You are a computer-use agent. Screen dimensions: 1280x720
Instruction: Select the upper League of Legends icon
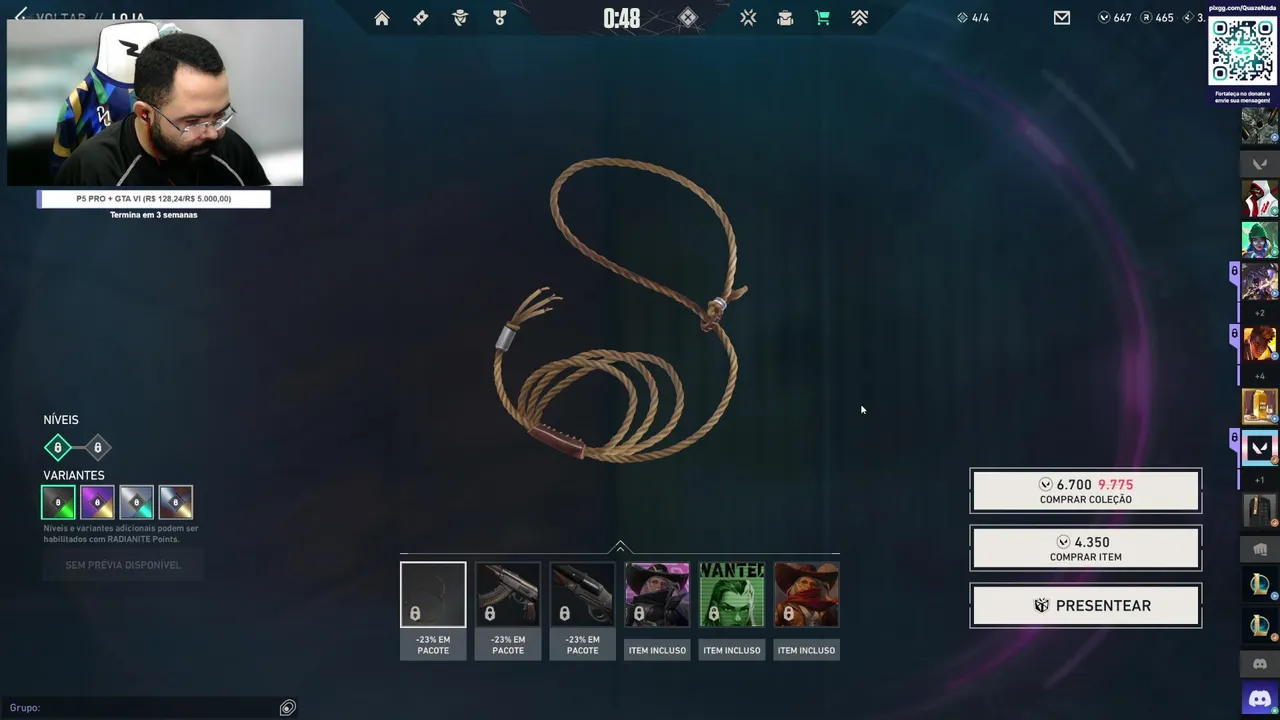1260,584
